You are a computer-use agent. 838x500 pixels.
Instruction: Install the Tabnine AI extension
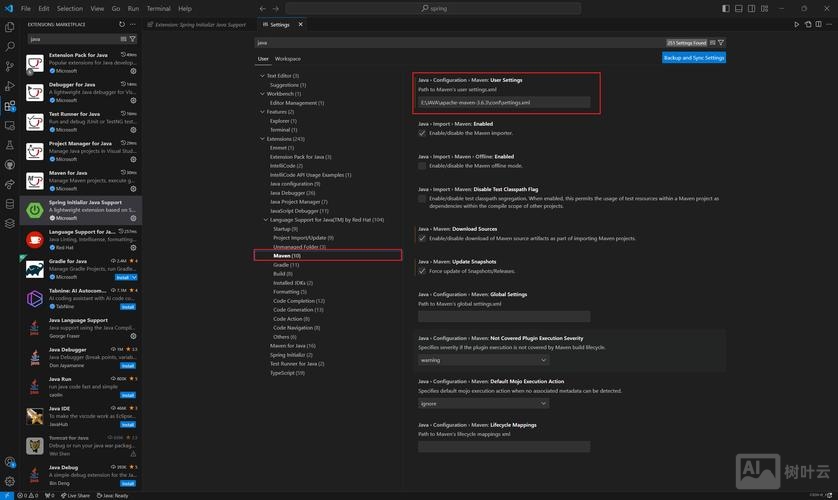tap(128, 307)
